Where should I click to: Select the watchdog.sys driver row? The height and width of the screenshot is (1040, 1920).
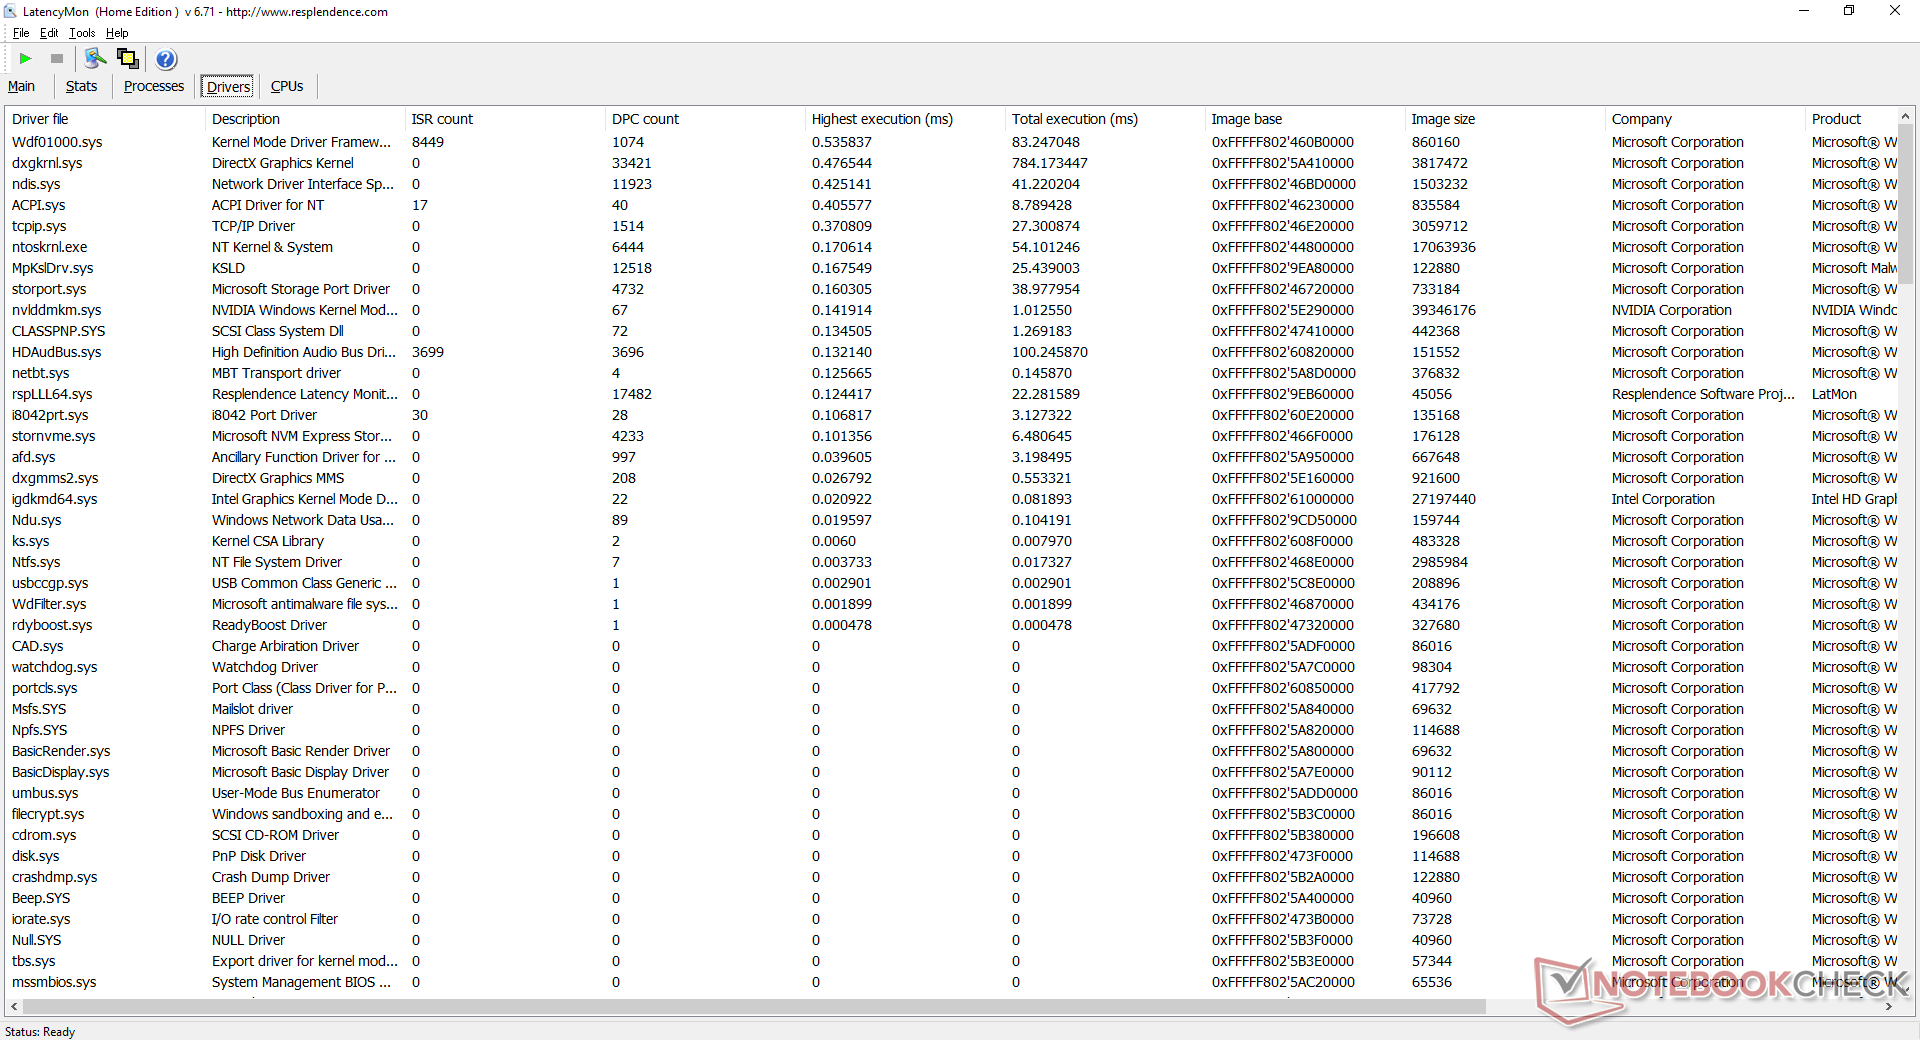pyautogui.click(x=951, y=667)
